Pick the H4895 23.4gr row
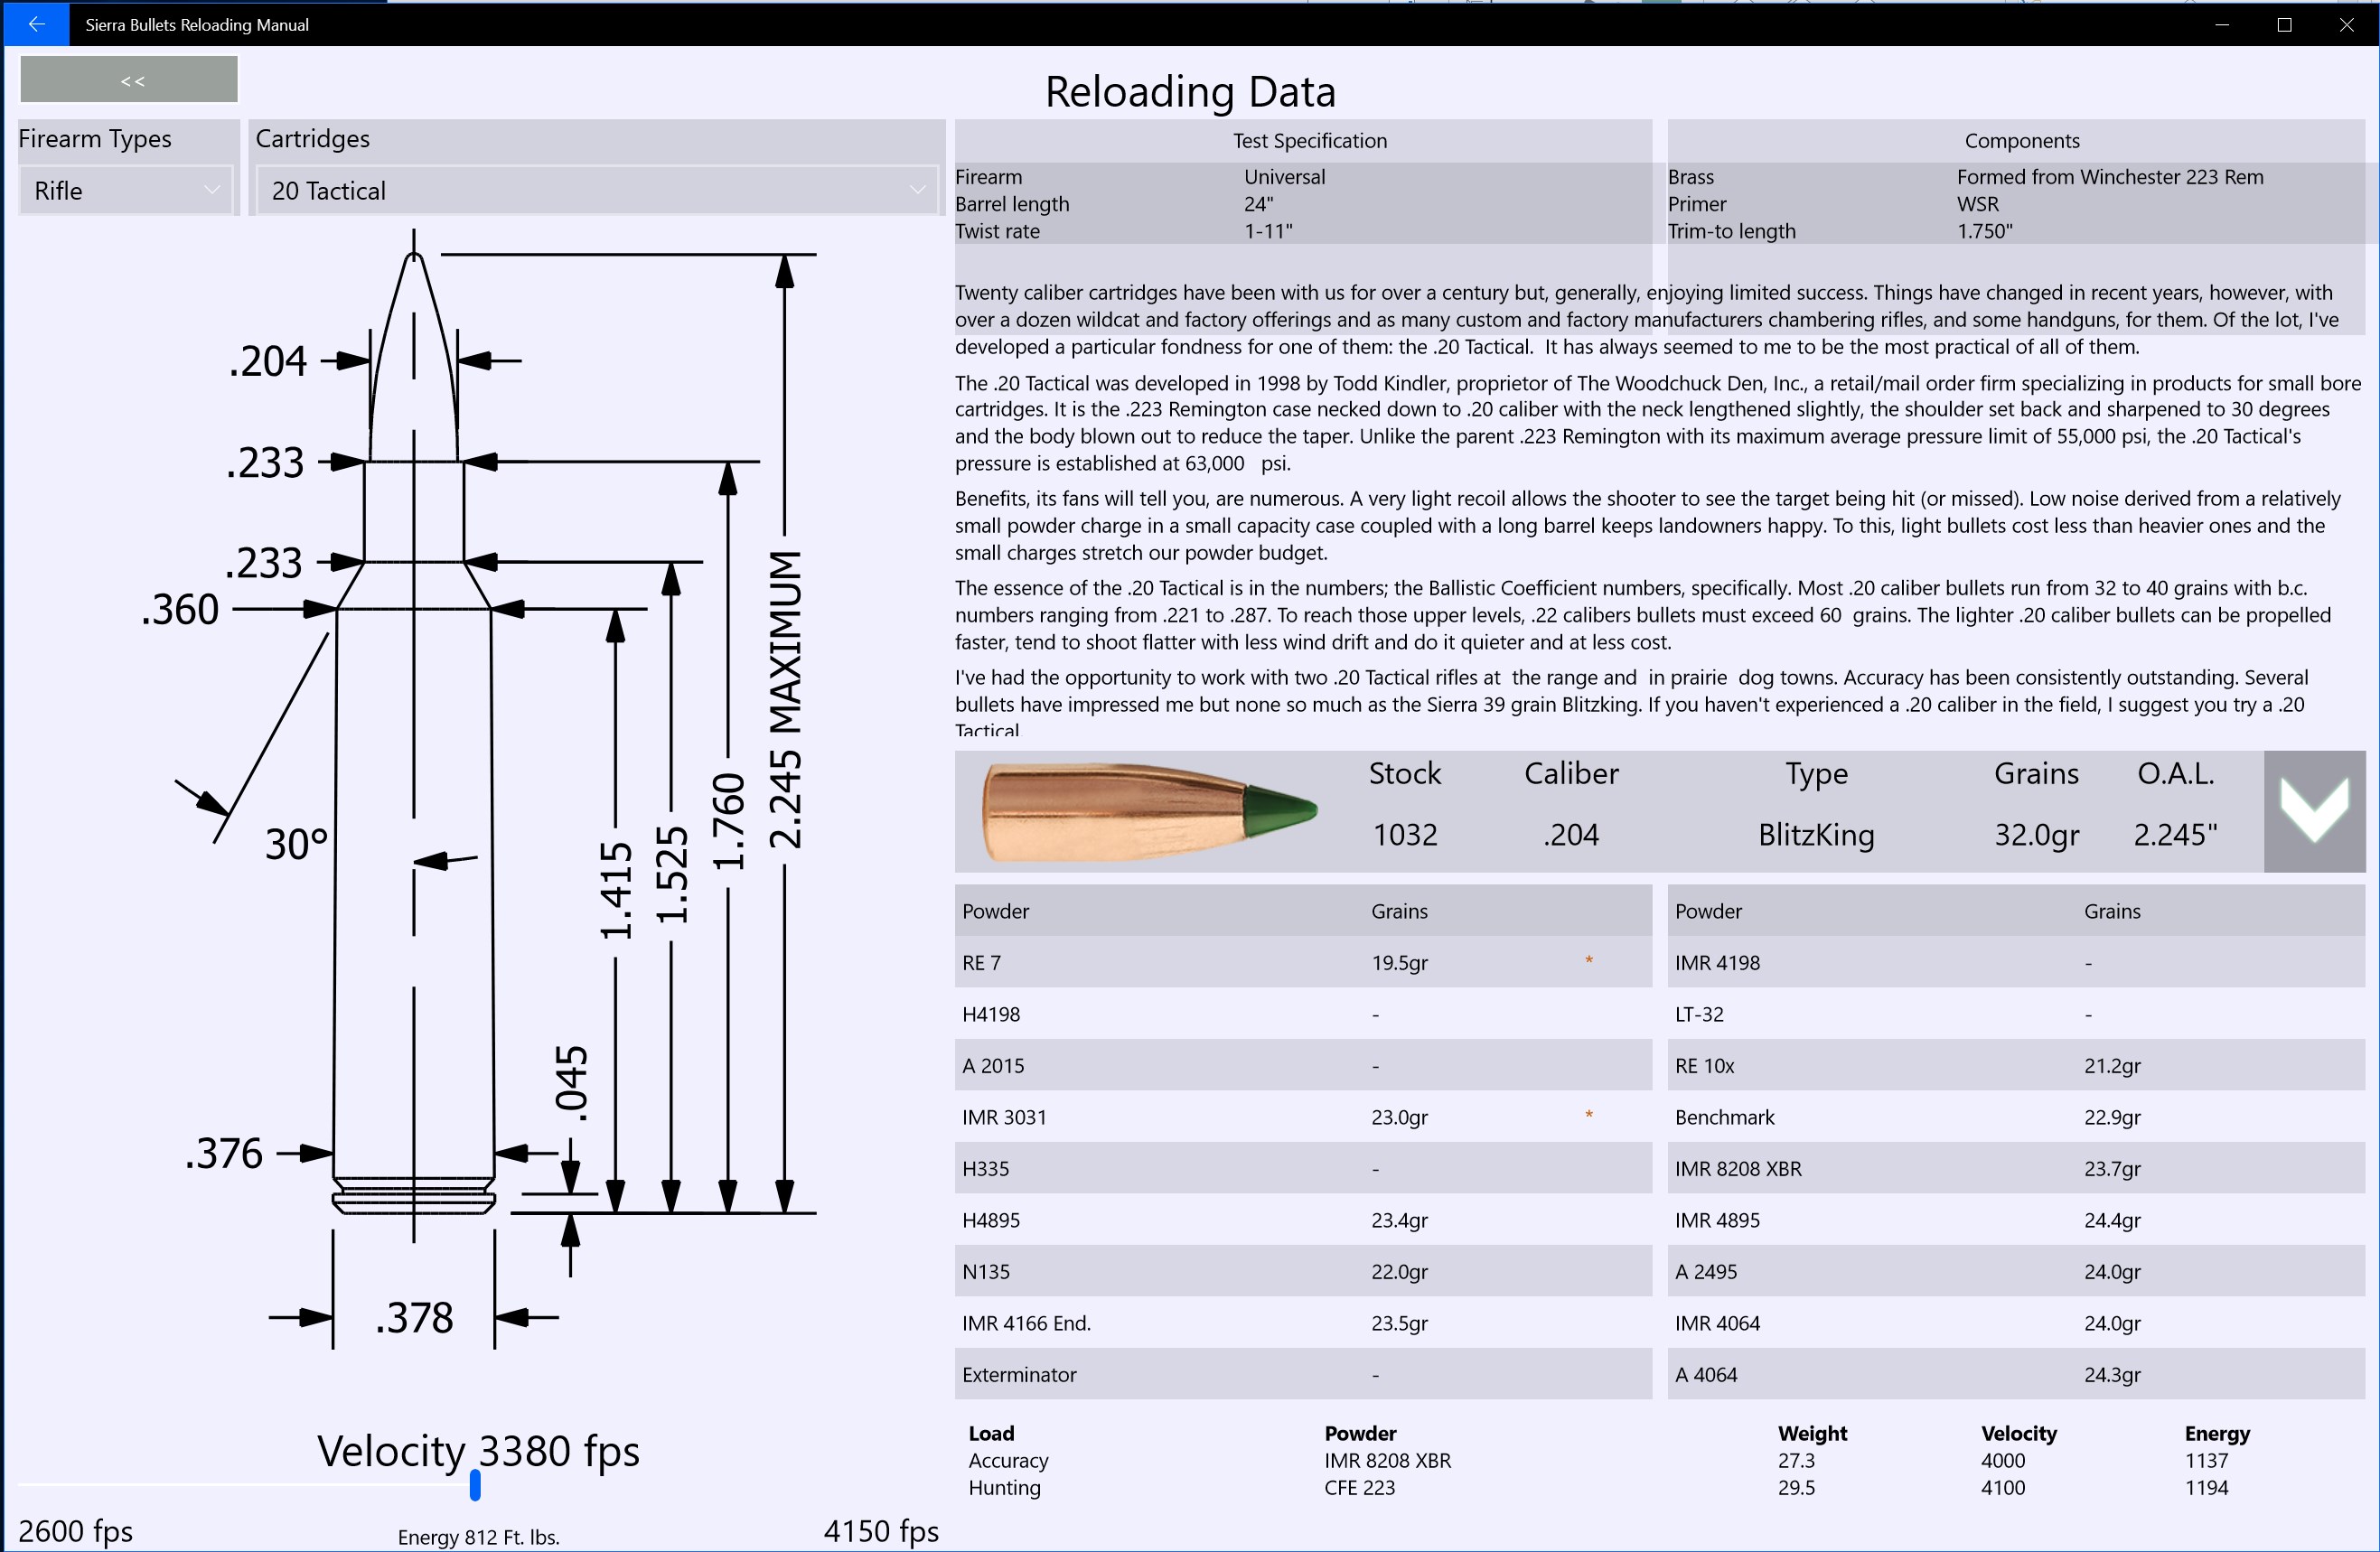This screenshot has height=1552, width=2380. (1302, 1220)
